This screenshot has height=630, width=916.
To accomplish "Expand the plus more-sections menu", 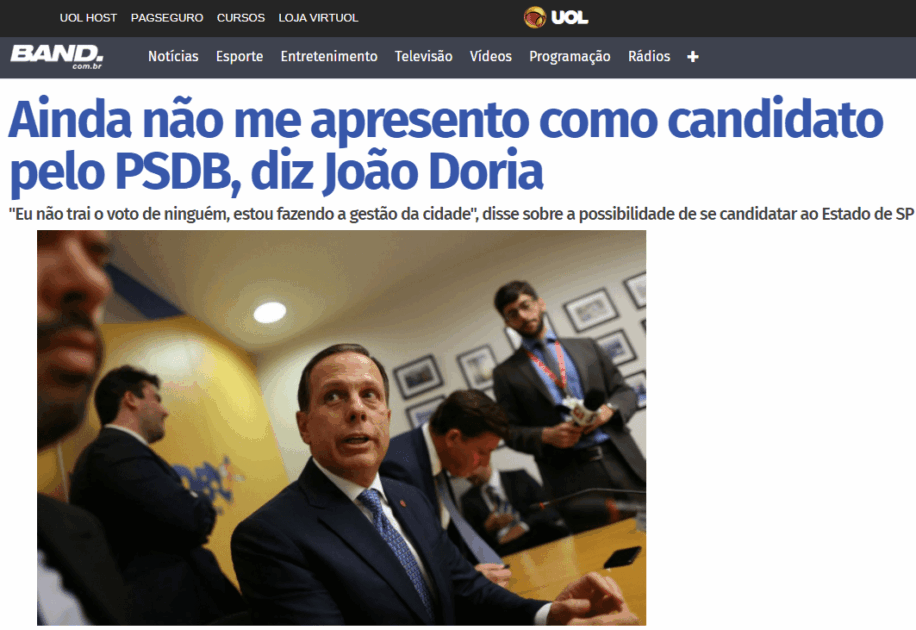I will pos(693,57).
